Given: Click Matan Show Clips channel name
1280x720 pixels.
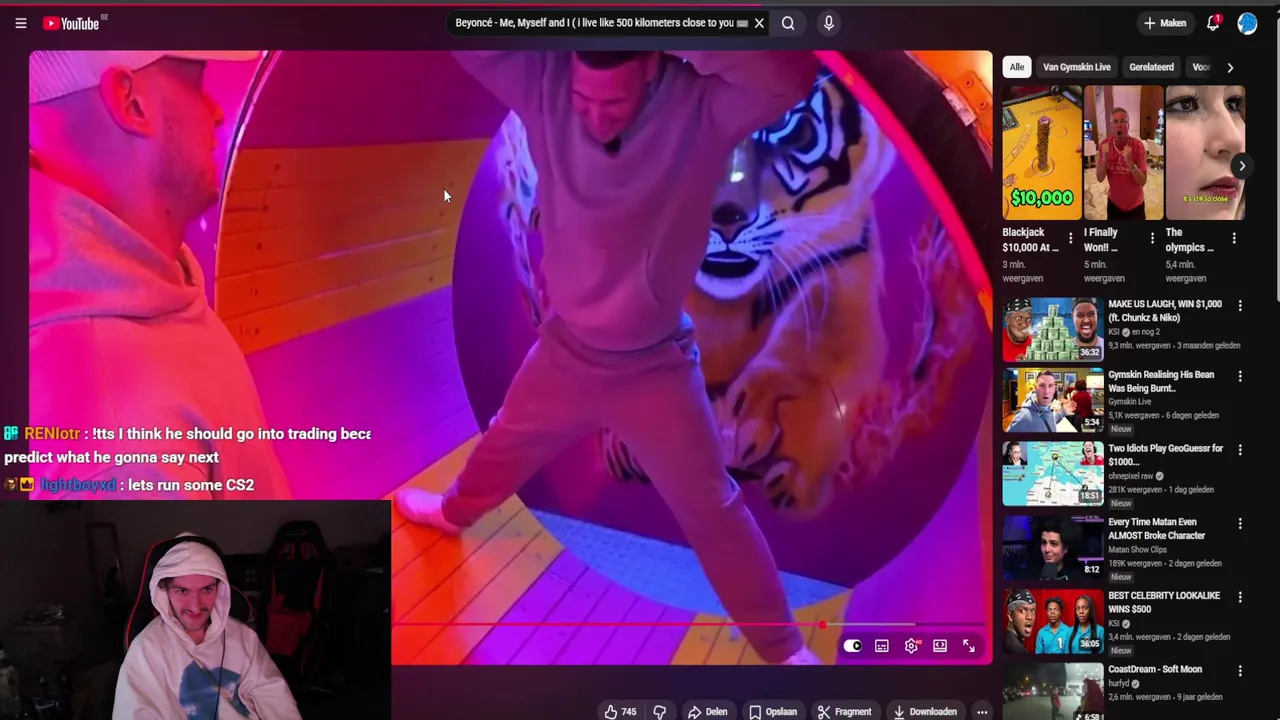Looking at the screenshot, I should pyautogui.click(x=1137, y=550).
